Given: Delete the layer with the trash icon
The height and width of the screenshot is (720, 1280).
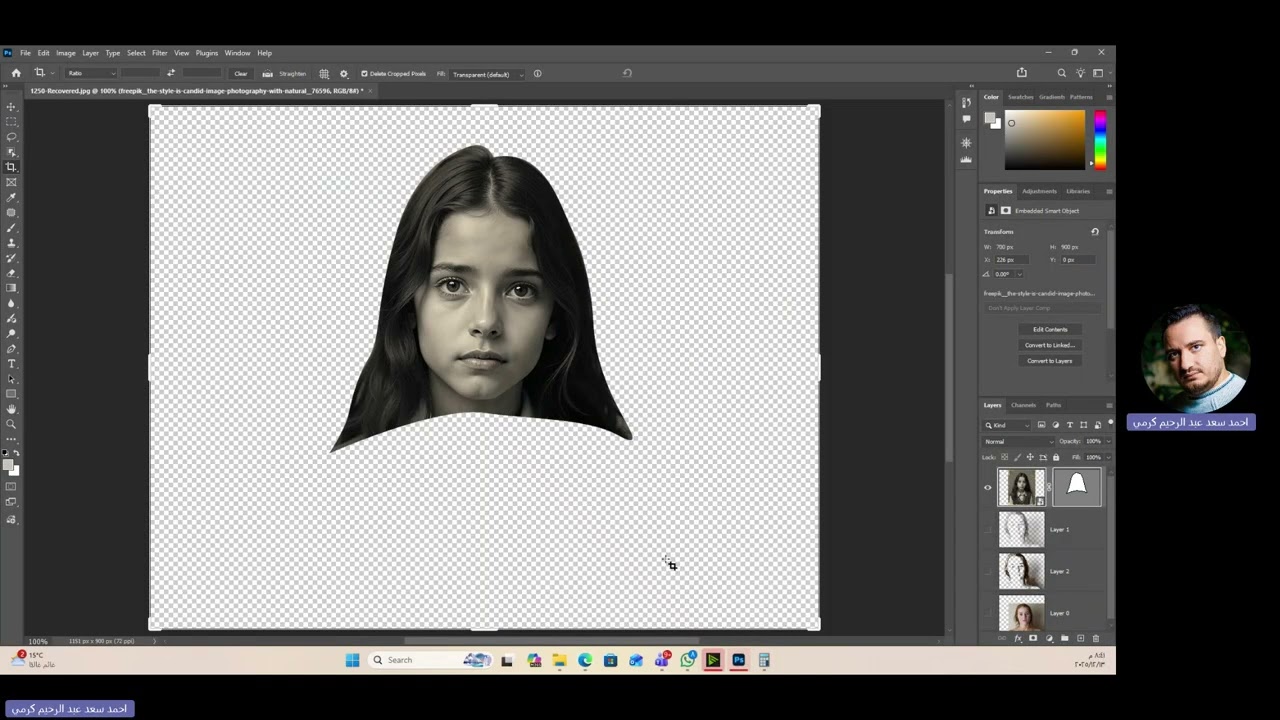Looking at the screenshot, I should tap(1096, 638).
